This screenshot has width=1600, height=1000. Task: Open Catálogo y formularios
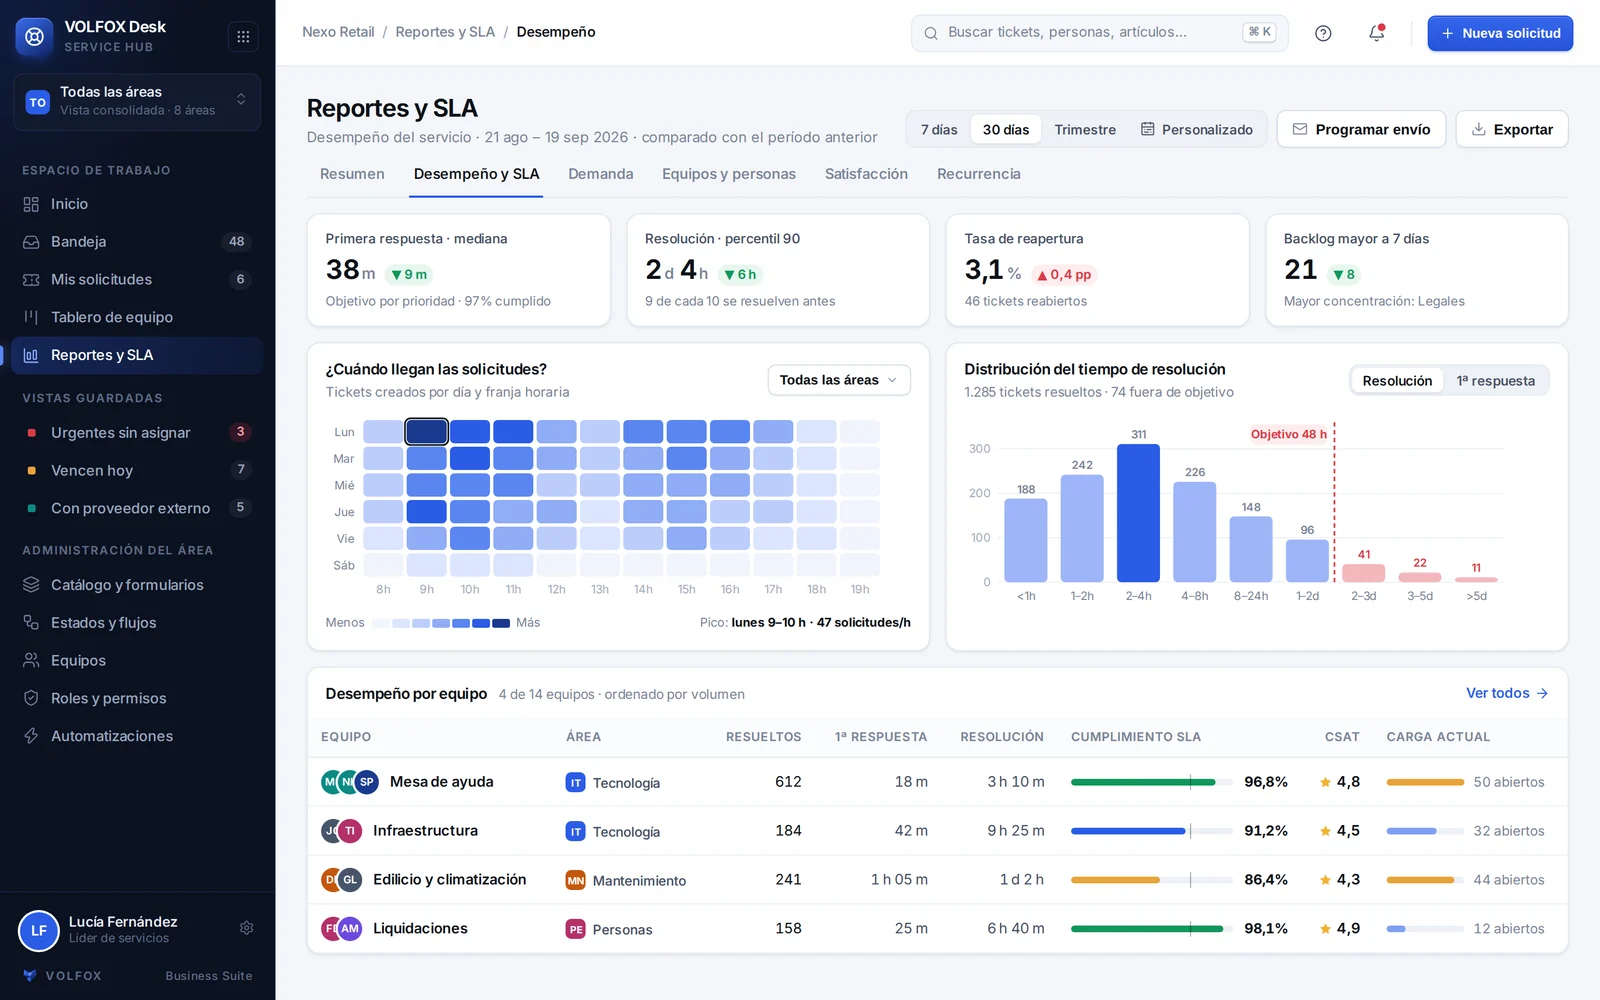pos(137,585)
